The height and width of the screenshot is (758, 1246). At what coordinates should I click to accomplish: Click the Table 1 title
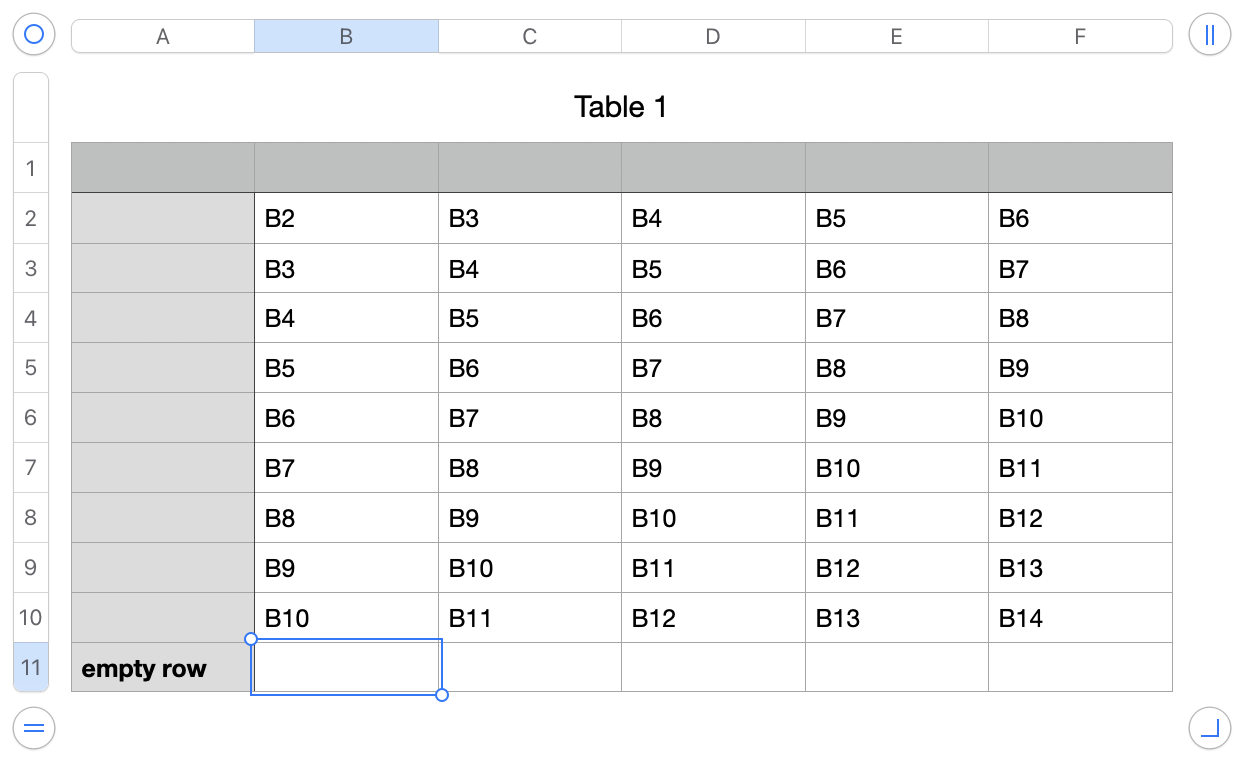[x=620, y=107]
